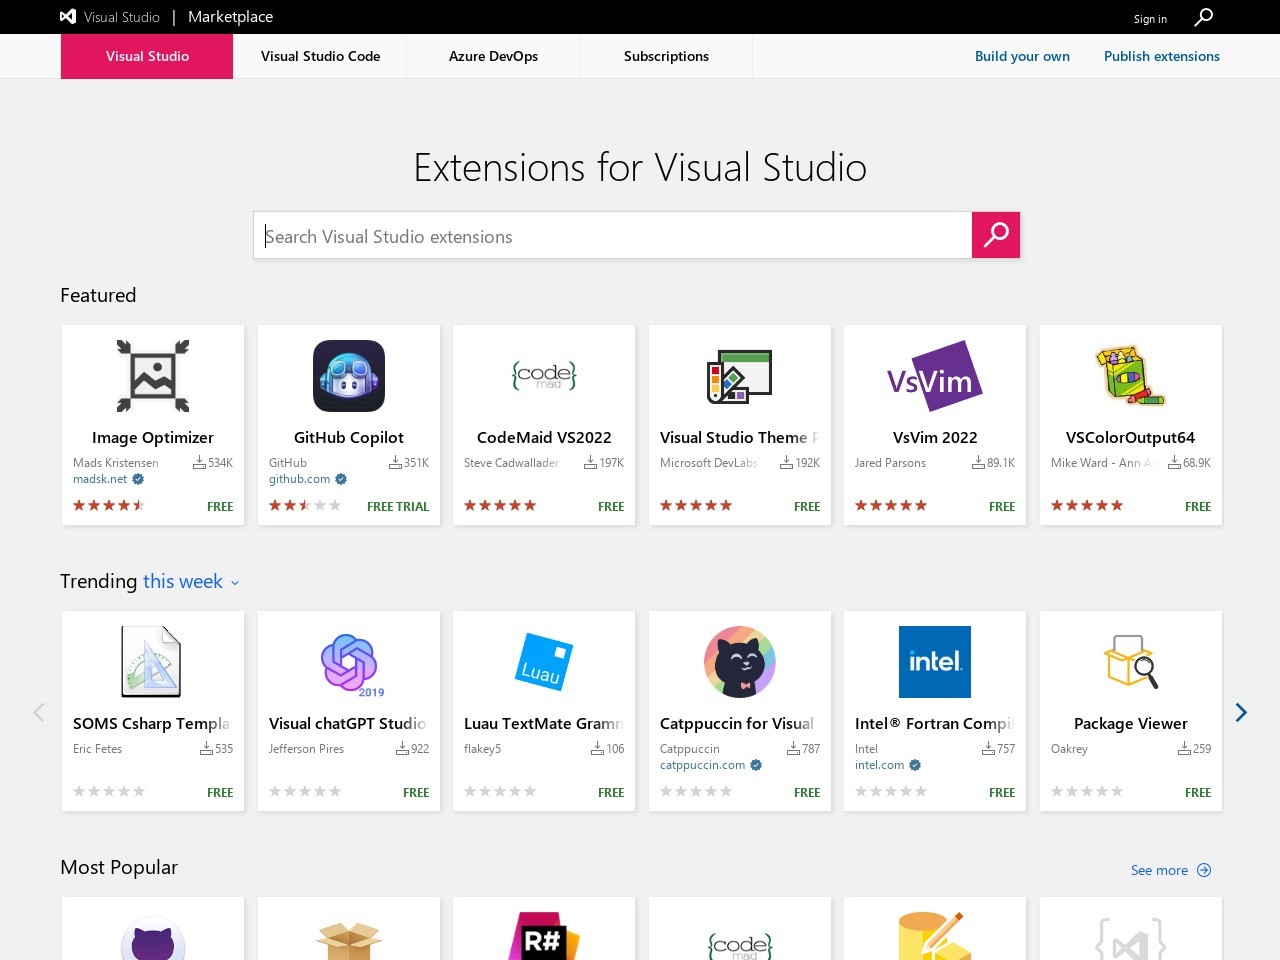1280x960 pixels.
Task: Open CodeMaid icon in Most Popular row
Action: coord(740,946)
